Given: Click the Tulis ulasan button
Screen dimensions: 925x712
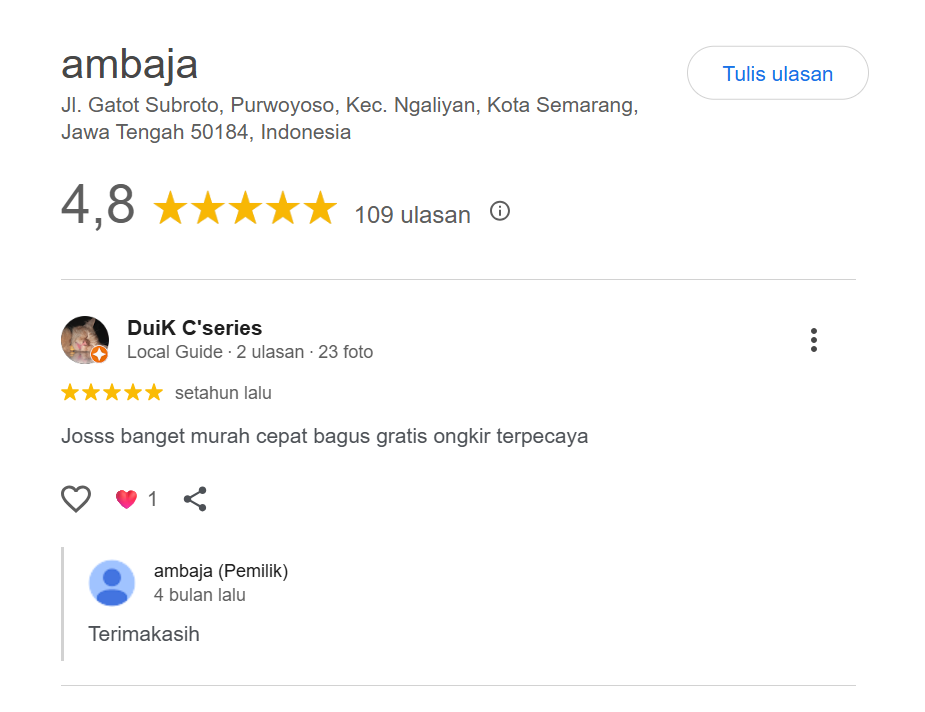Looking at the screenshot, I should coord(777,74).
